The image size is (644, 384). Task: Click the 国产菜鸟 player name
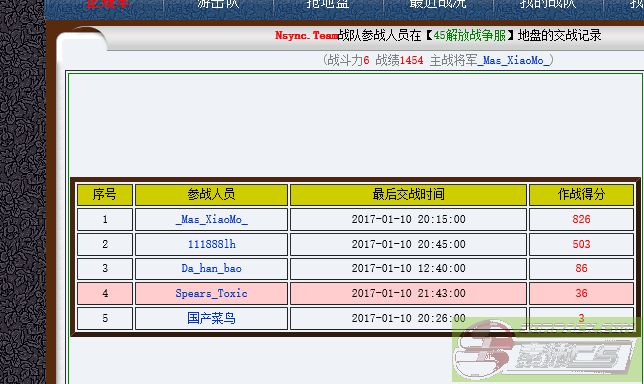(x=212, y=318)
